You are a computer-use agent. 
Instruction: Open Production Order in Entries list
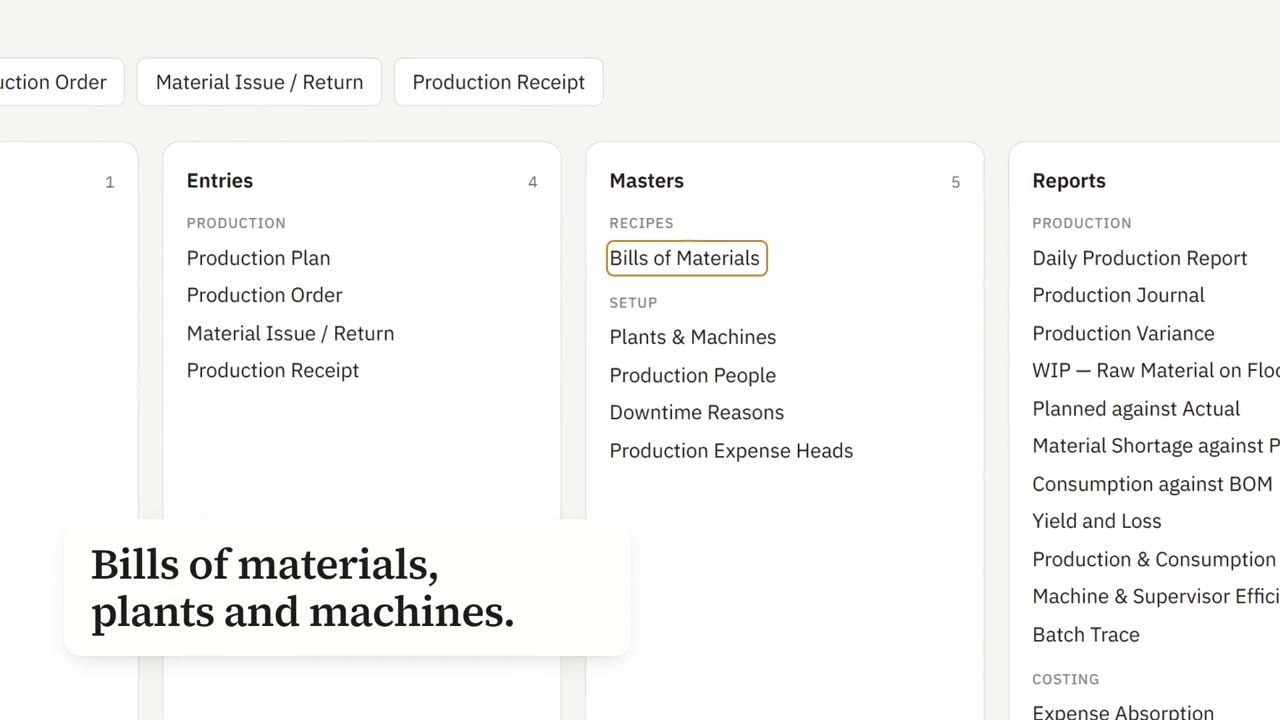[x=264, y=295]
